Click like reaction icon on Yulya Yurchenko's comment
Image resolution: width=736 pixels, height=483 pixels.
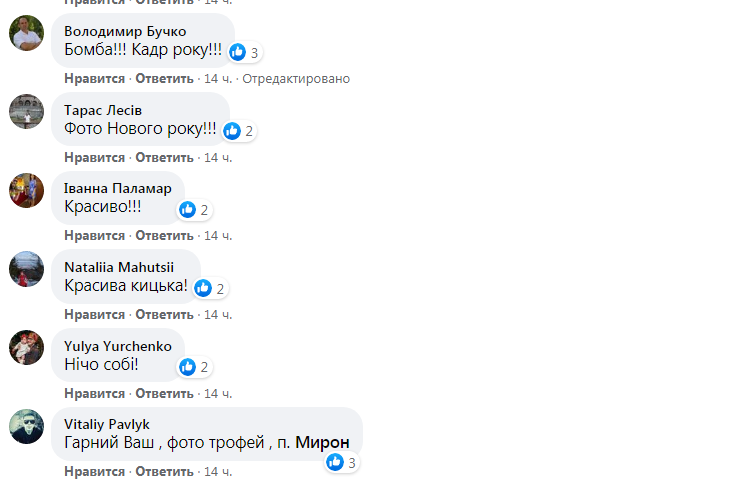tap(187, 367)
